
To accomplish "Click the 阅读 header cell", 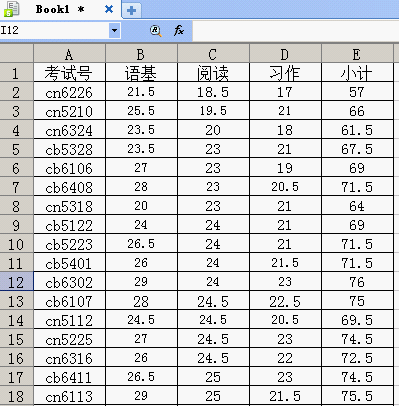I will tap(213, 72).
